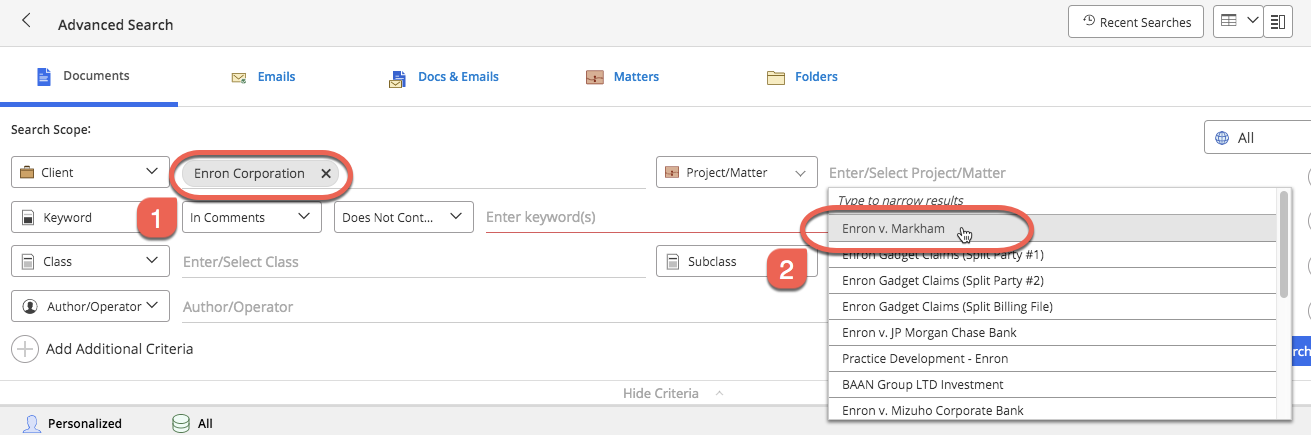Click the Personalized user icon
The height and width of the screenshot is (435, 1311).
point(32,423)
